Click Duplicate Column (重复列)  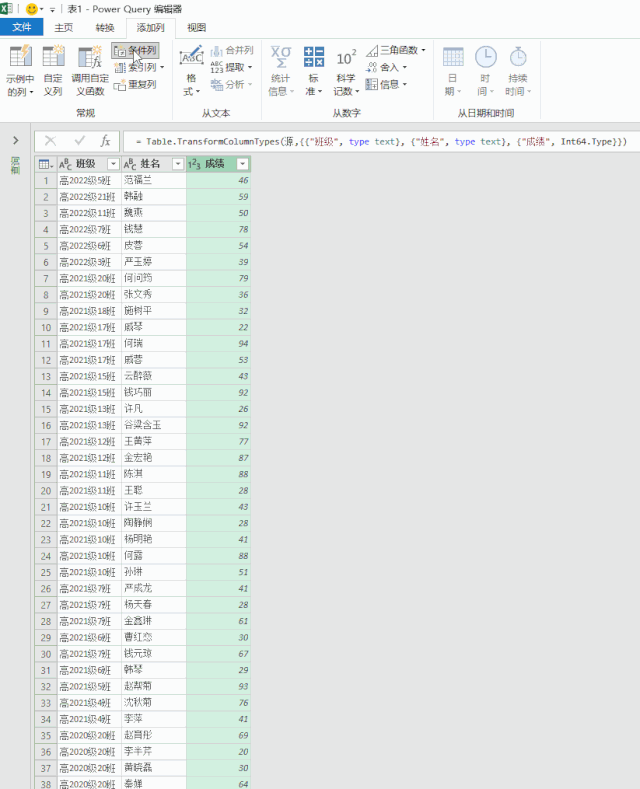(x=135, y=85)
